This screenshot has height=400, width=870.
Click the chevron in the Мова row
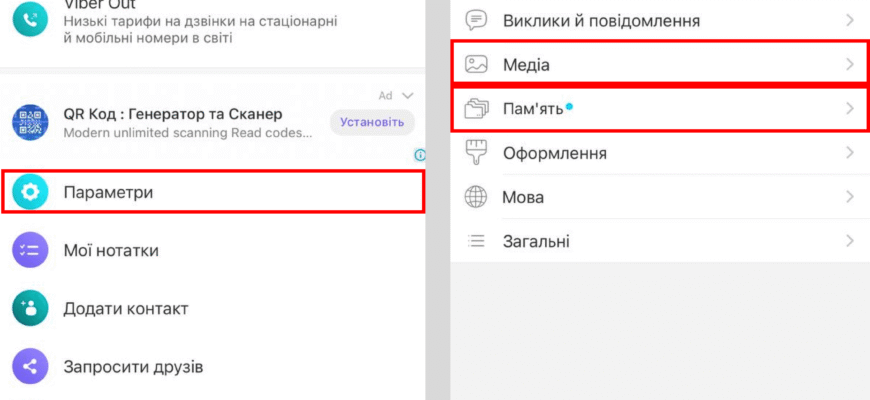click(x=850, y=196)
